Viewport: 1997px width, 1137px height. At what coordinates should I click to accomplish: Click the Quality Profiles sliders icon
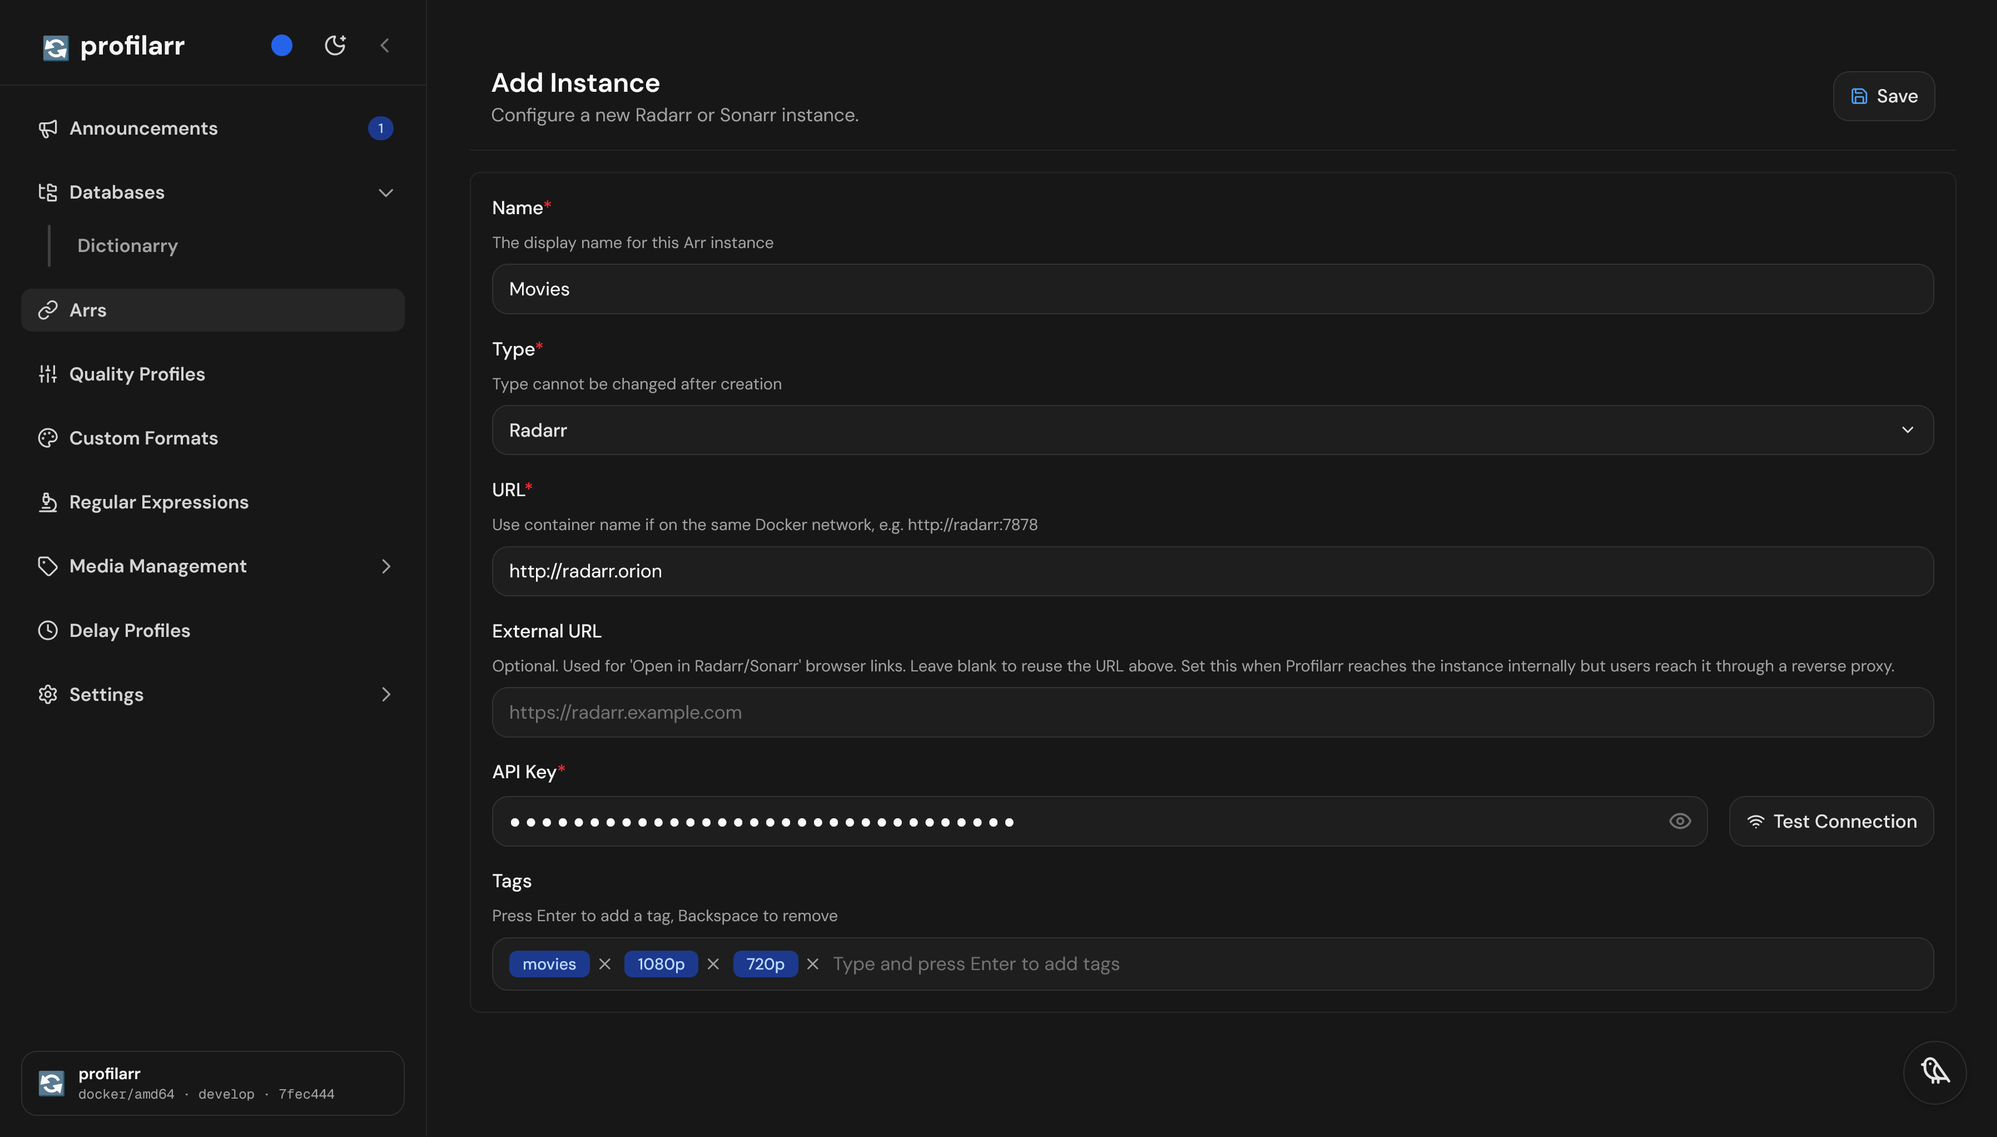tap(48, 374)
